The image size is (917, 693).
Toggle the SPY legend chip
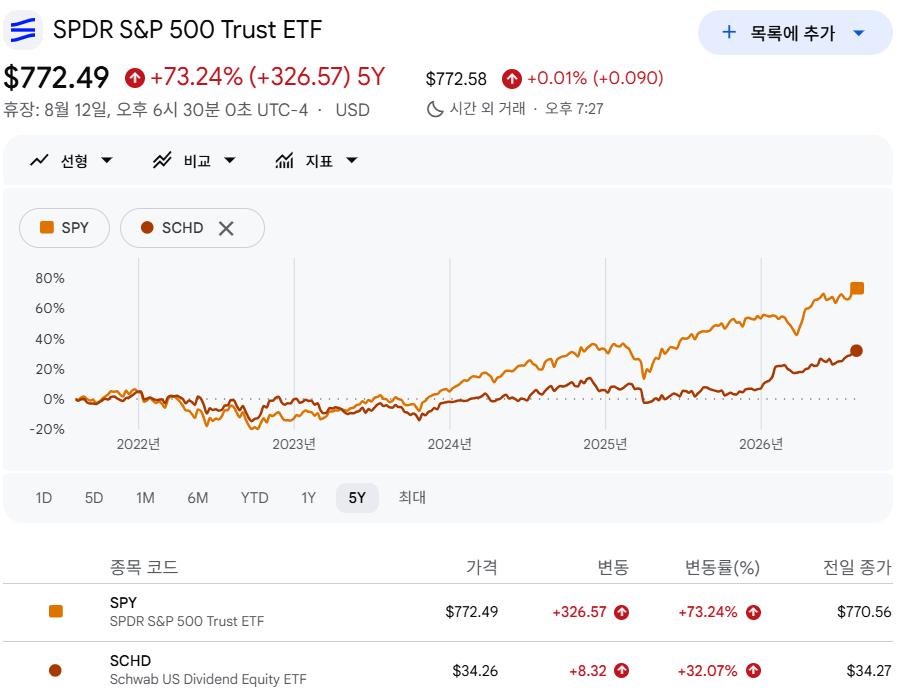[x=64, y=228]
